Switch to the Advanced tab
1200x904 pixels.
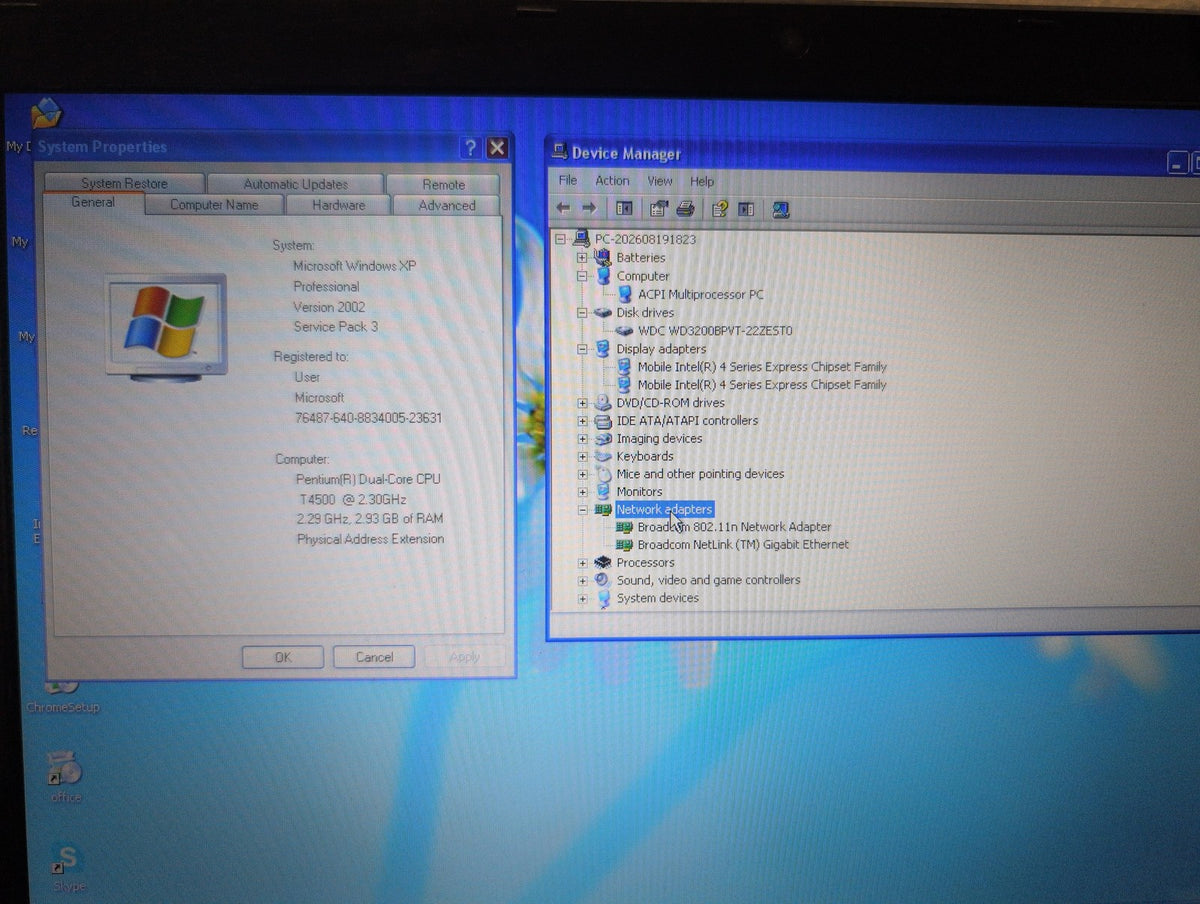point(447,205)
